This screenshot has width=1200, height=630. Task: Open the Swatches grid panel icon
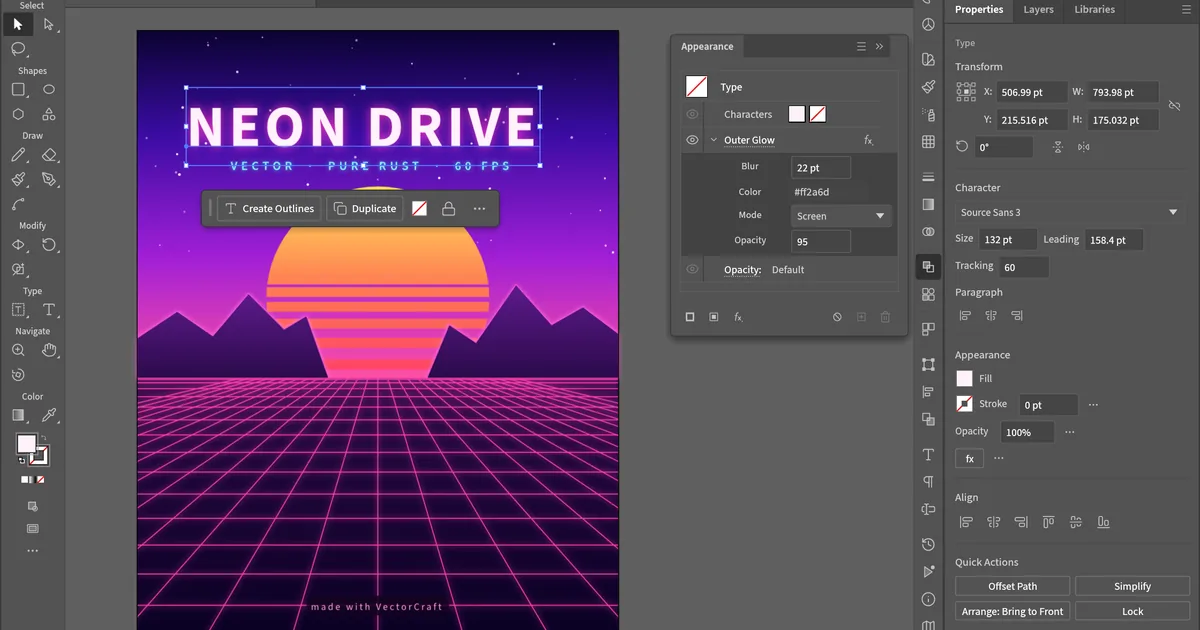point(929,142)
